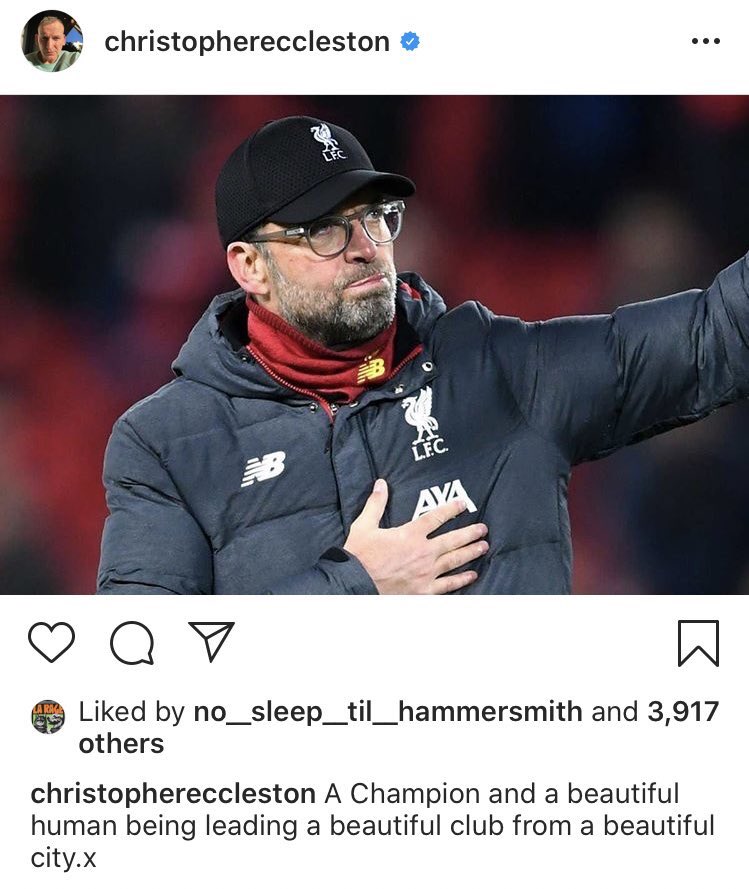Screen dimensions: 749x889
Task: Click the liker's small avatar thumbnail
Action: tap(48, 717)
